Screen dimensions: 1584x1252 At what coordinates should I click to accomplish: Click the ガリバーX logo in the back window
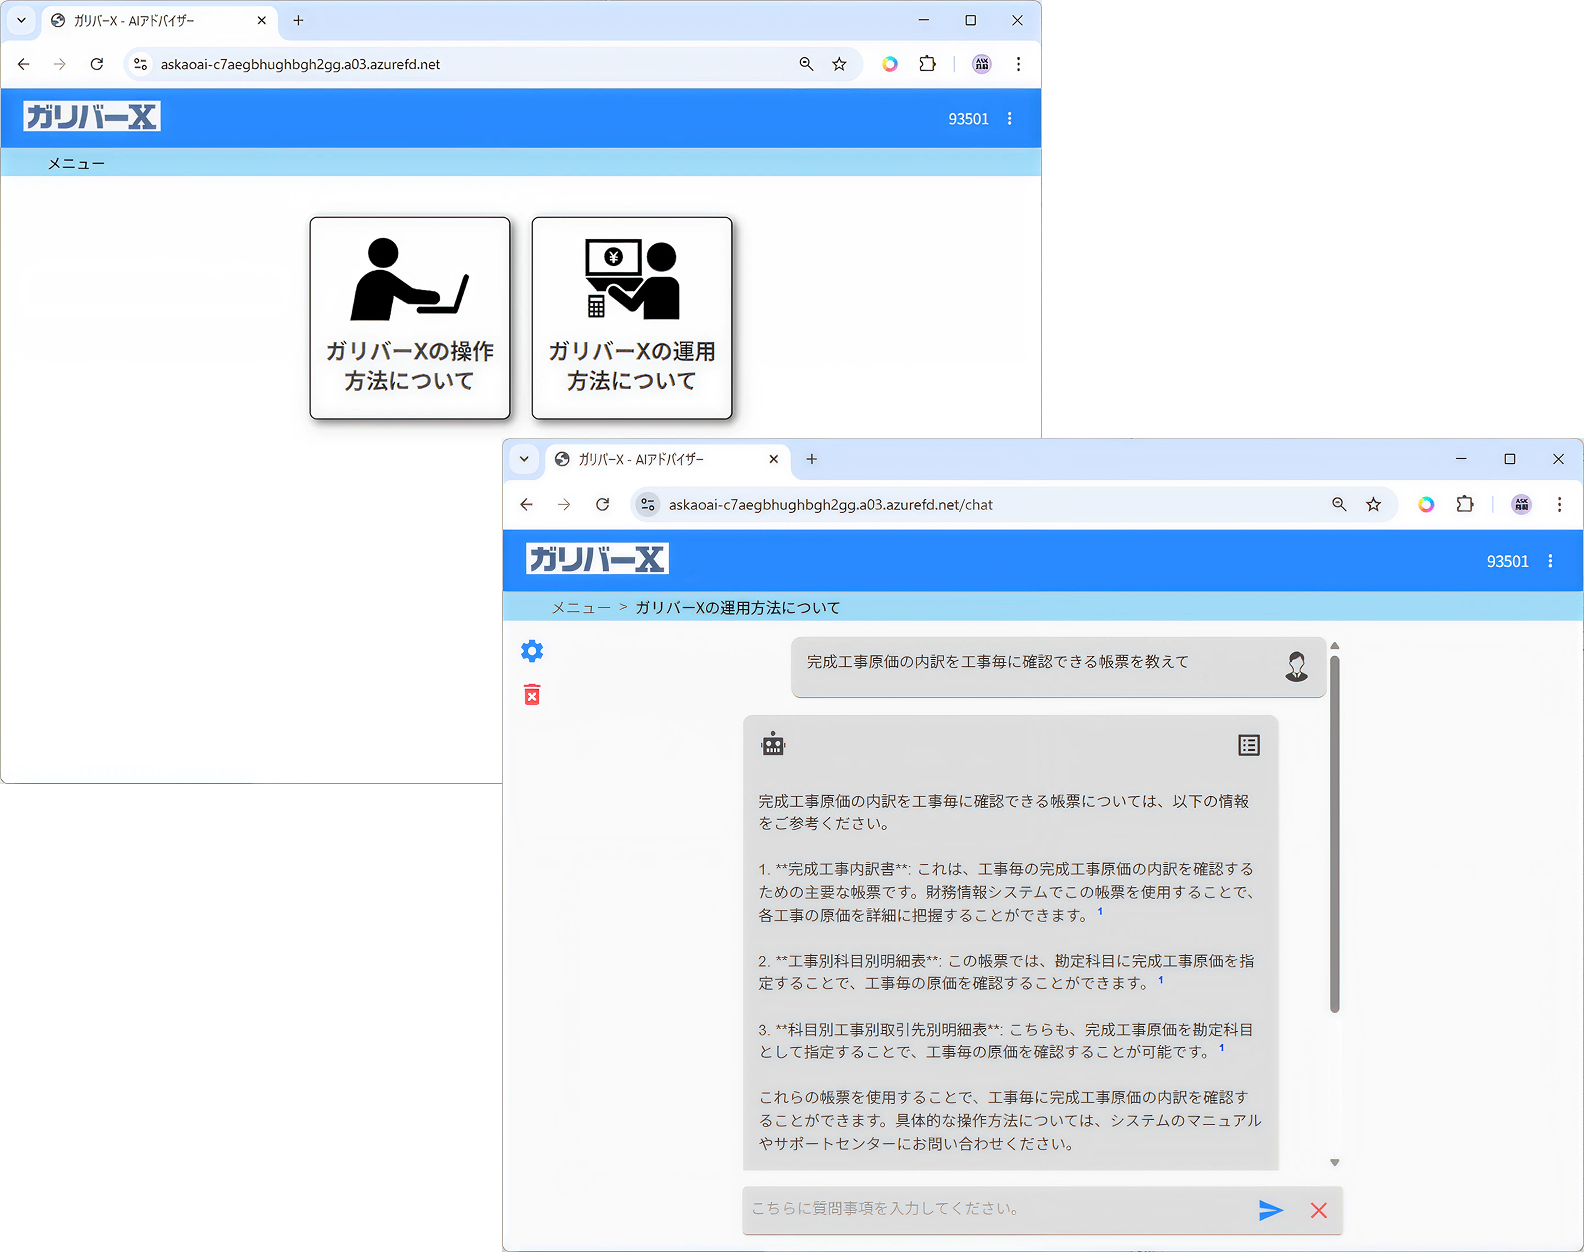coord(92,117)
